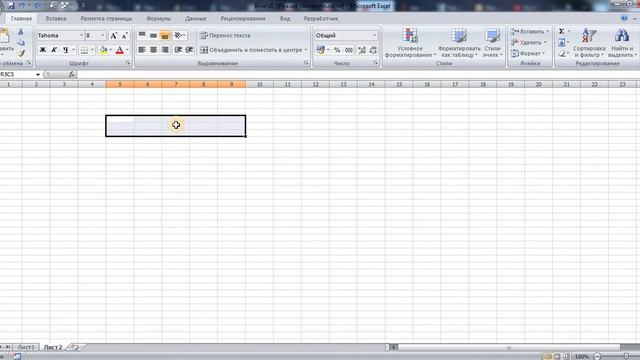The image size is (640, 360).
Task: Decrease font size with small A icon
Action: point(124,36)
